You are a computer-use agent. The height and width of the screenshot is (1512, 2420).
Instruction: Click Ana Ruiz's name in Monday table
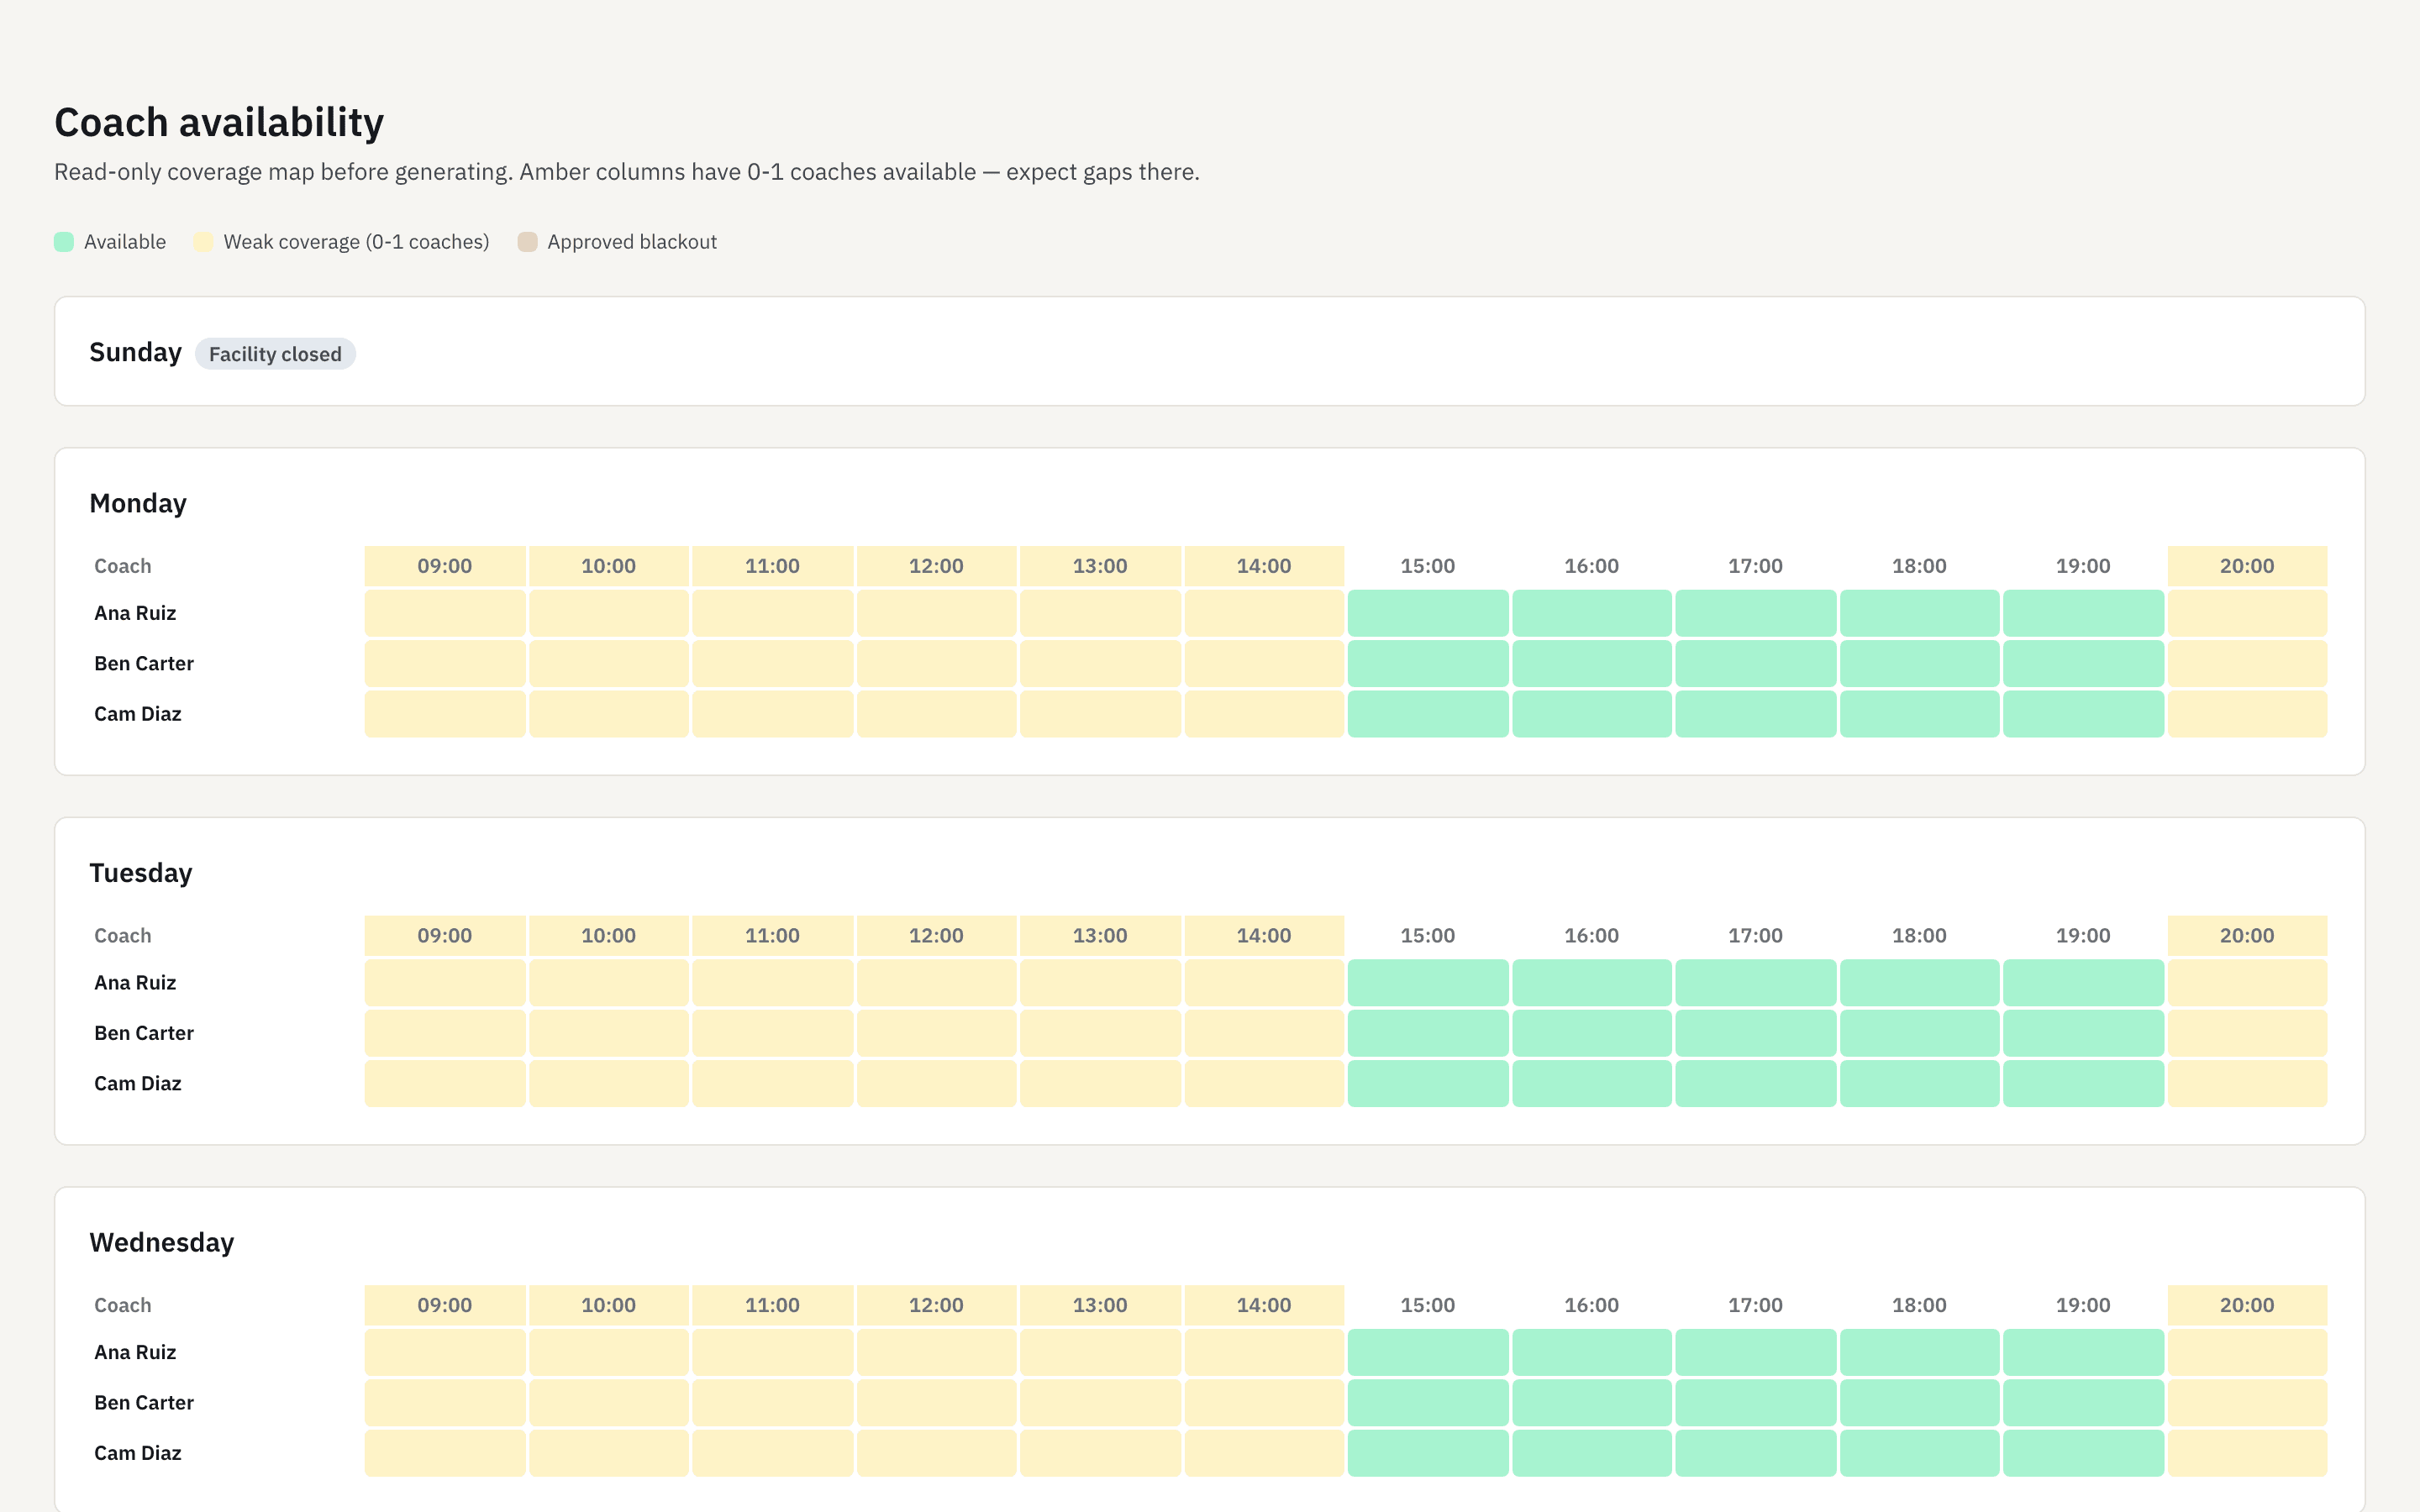click(135, 613)
